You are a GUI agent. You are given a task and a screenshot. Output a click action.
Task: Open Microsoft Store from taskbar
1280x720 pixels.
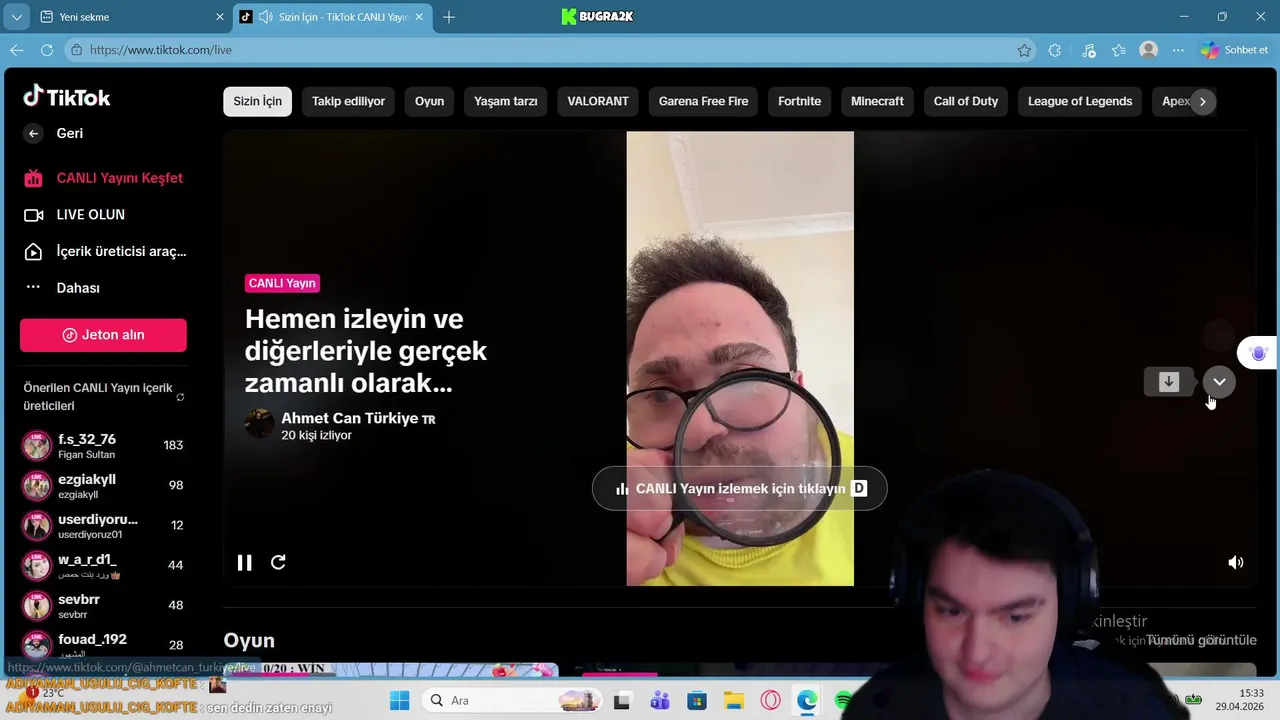697,701
